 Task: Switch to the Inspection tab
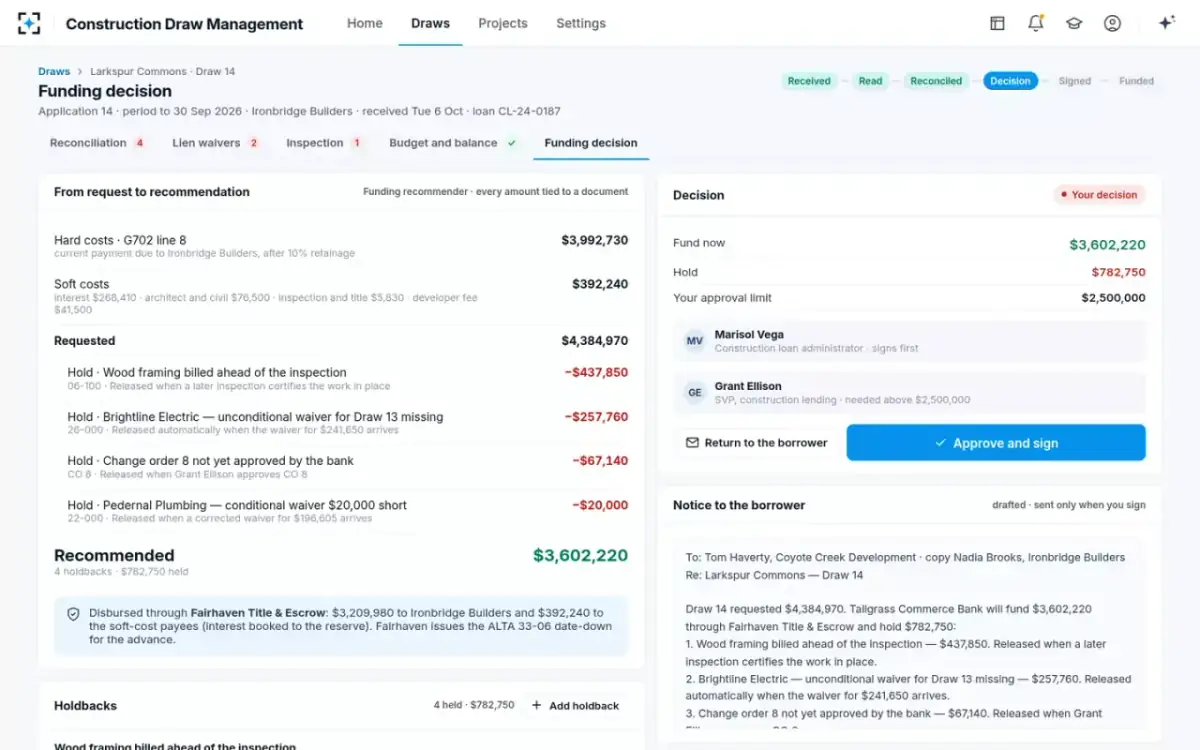click(324, 143)
